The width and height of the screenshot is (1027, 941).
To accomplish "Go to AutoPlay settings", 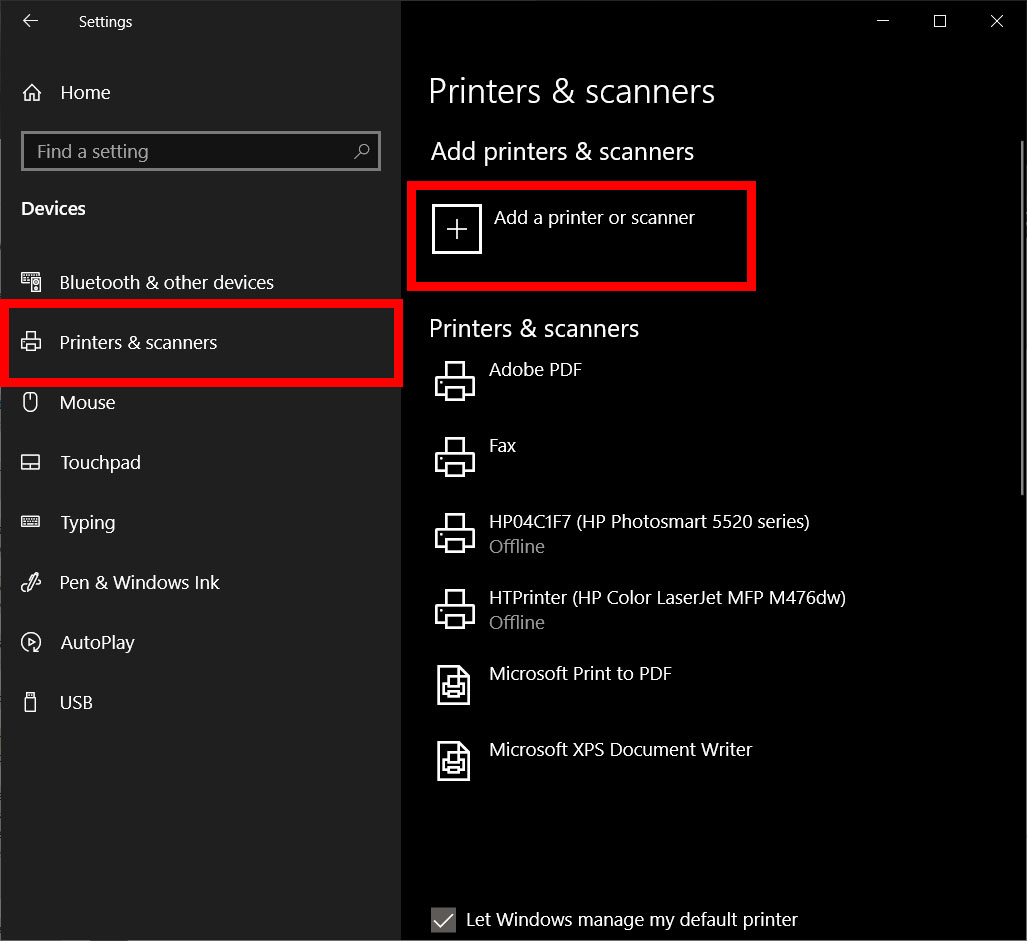I will click(97, 643).
